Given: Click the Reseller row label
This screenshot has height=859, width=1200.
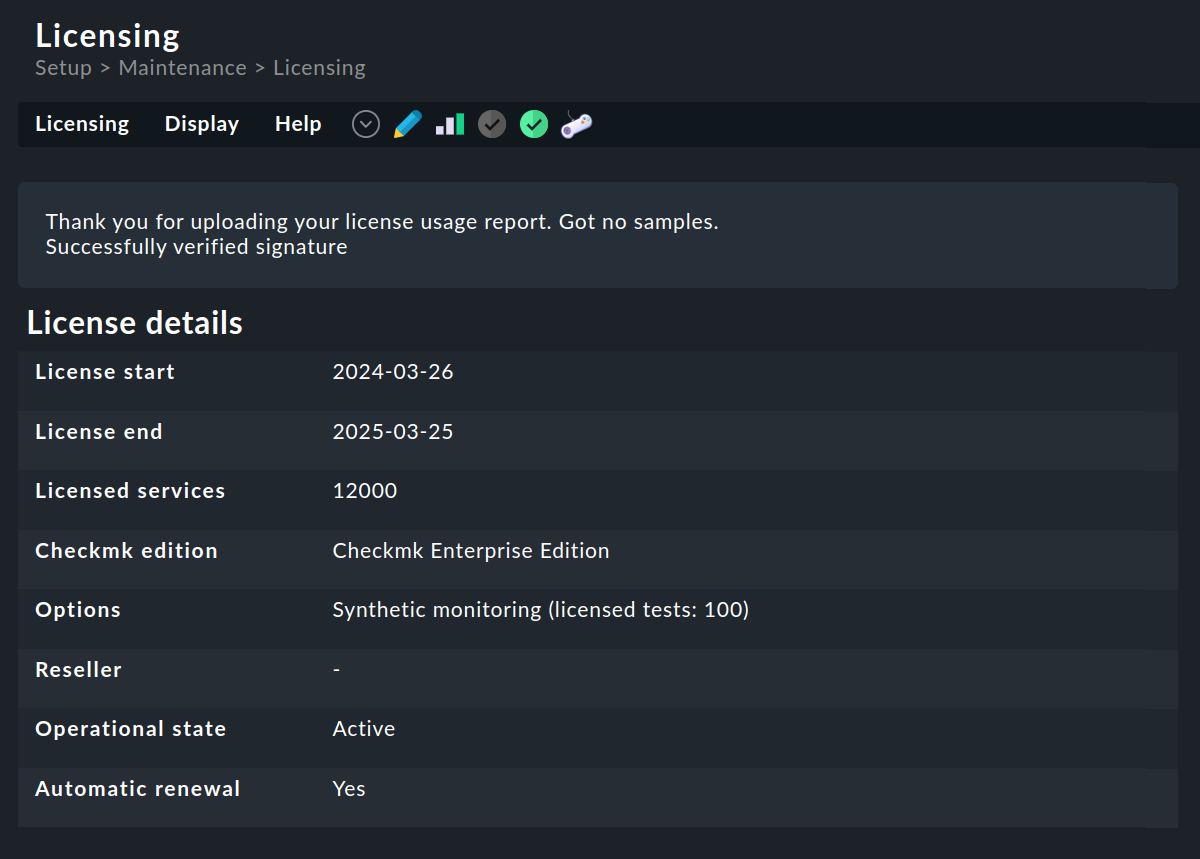Looking at the screenshot, I should (78, 670).
